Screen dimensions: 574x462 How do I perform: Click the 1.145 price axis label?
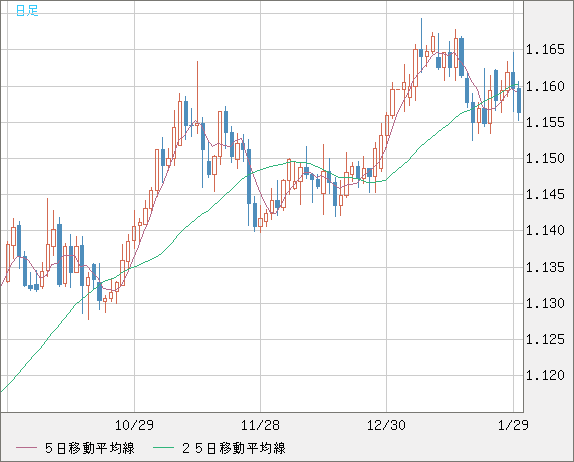(x=545, y=194)
